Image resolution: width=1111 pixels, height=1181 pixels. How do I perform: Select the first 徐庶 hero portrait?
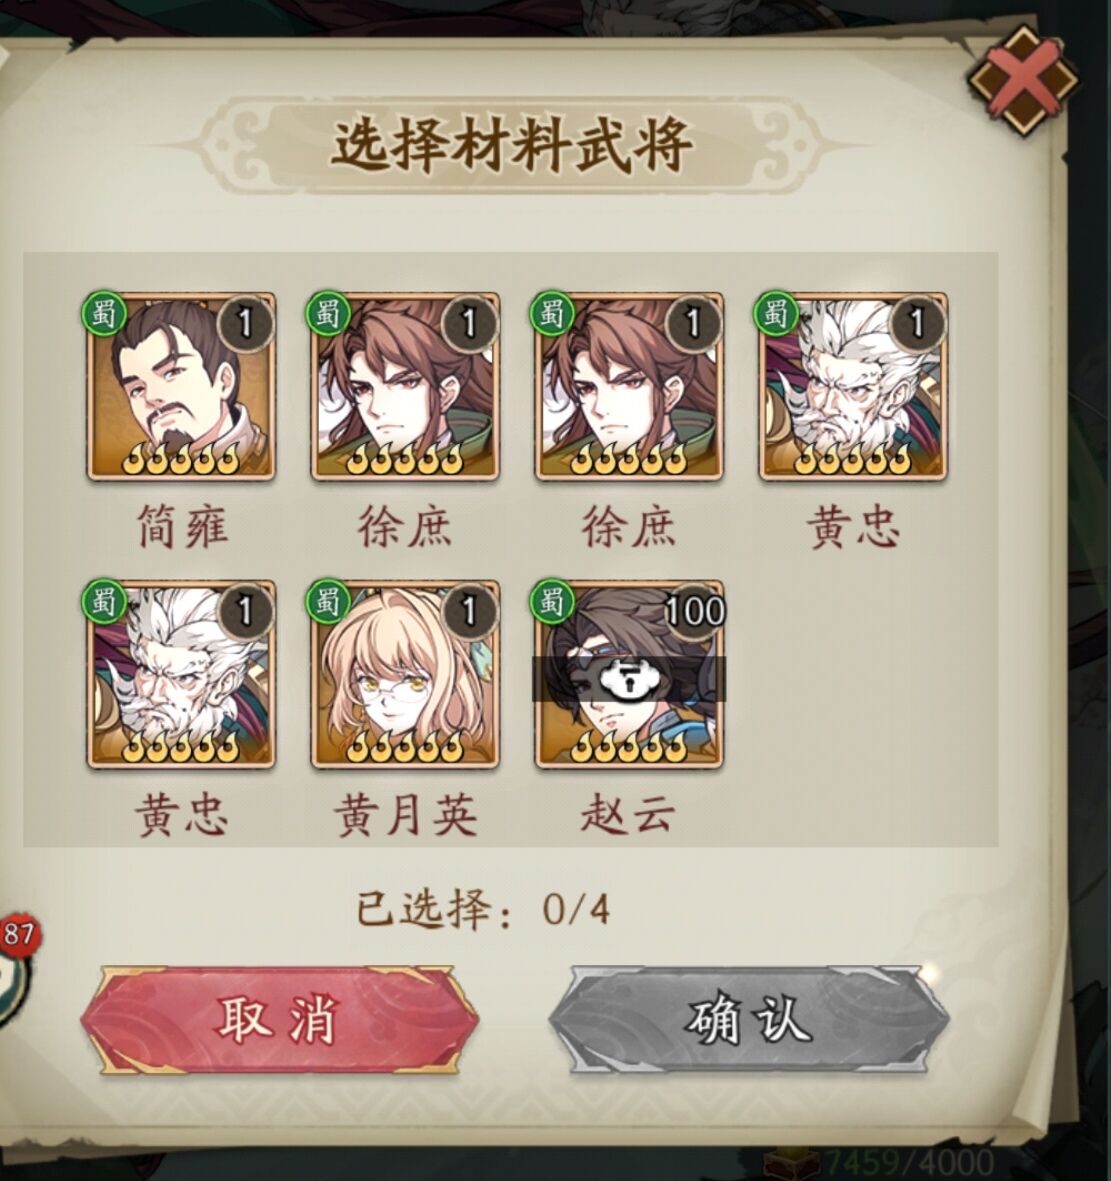tap(404, 387)
